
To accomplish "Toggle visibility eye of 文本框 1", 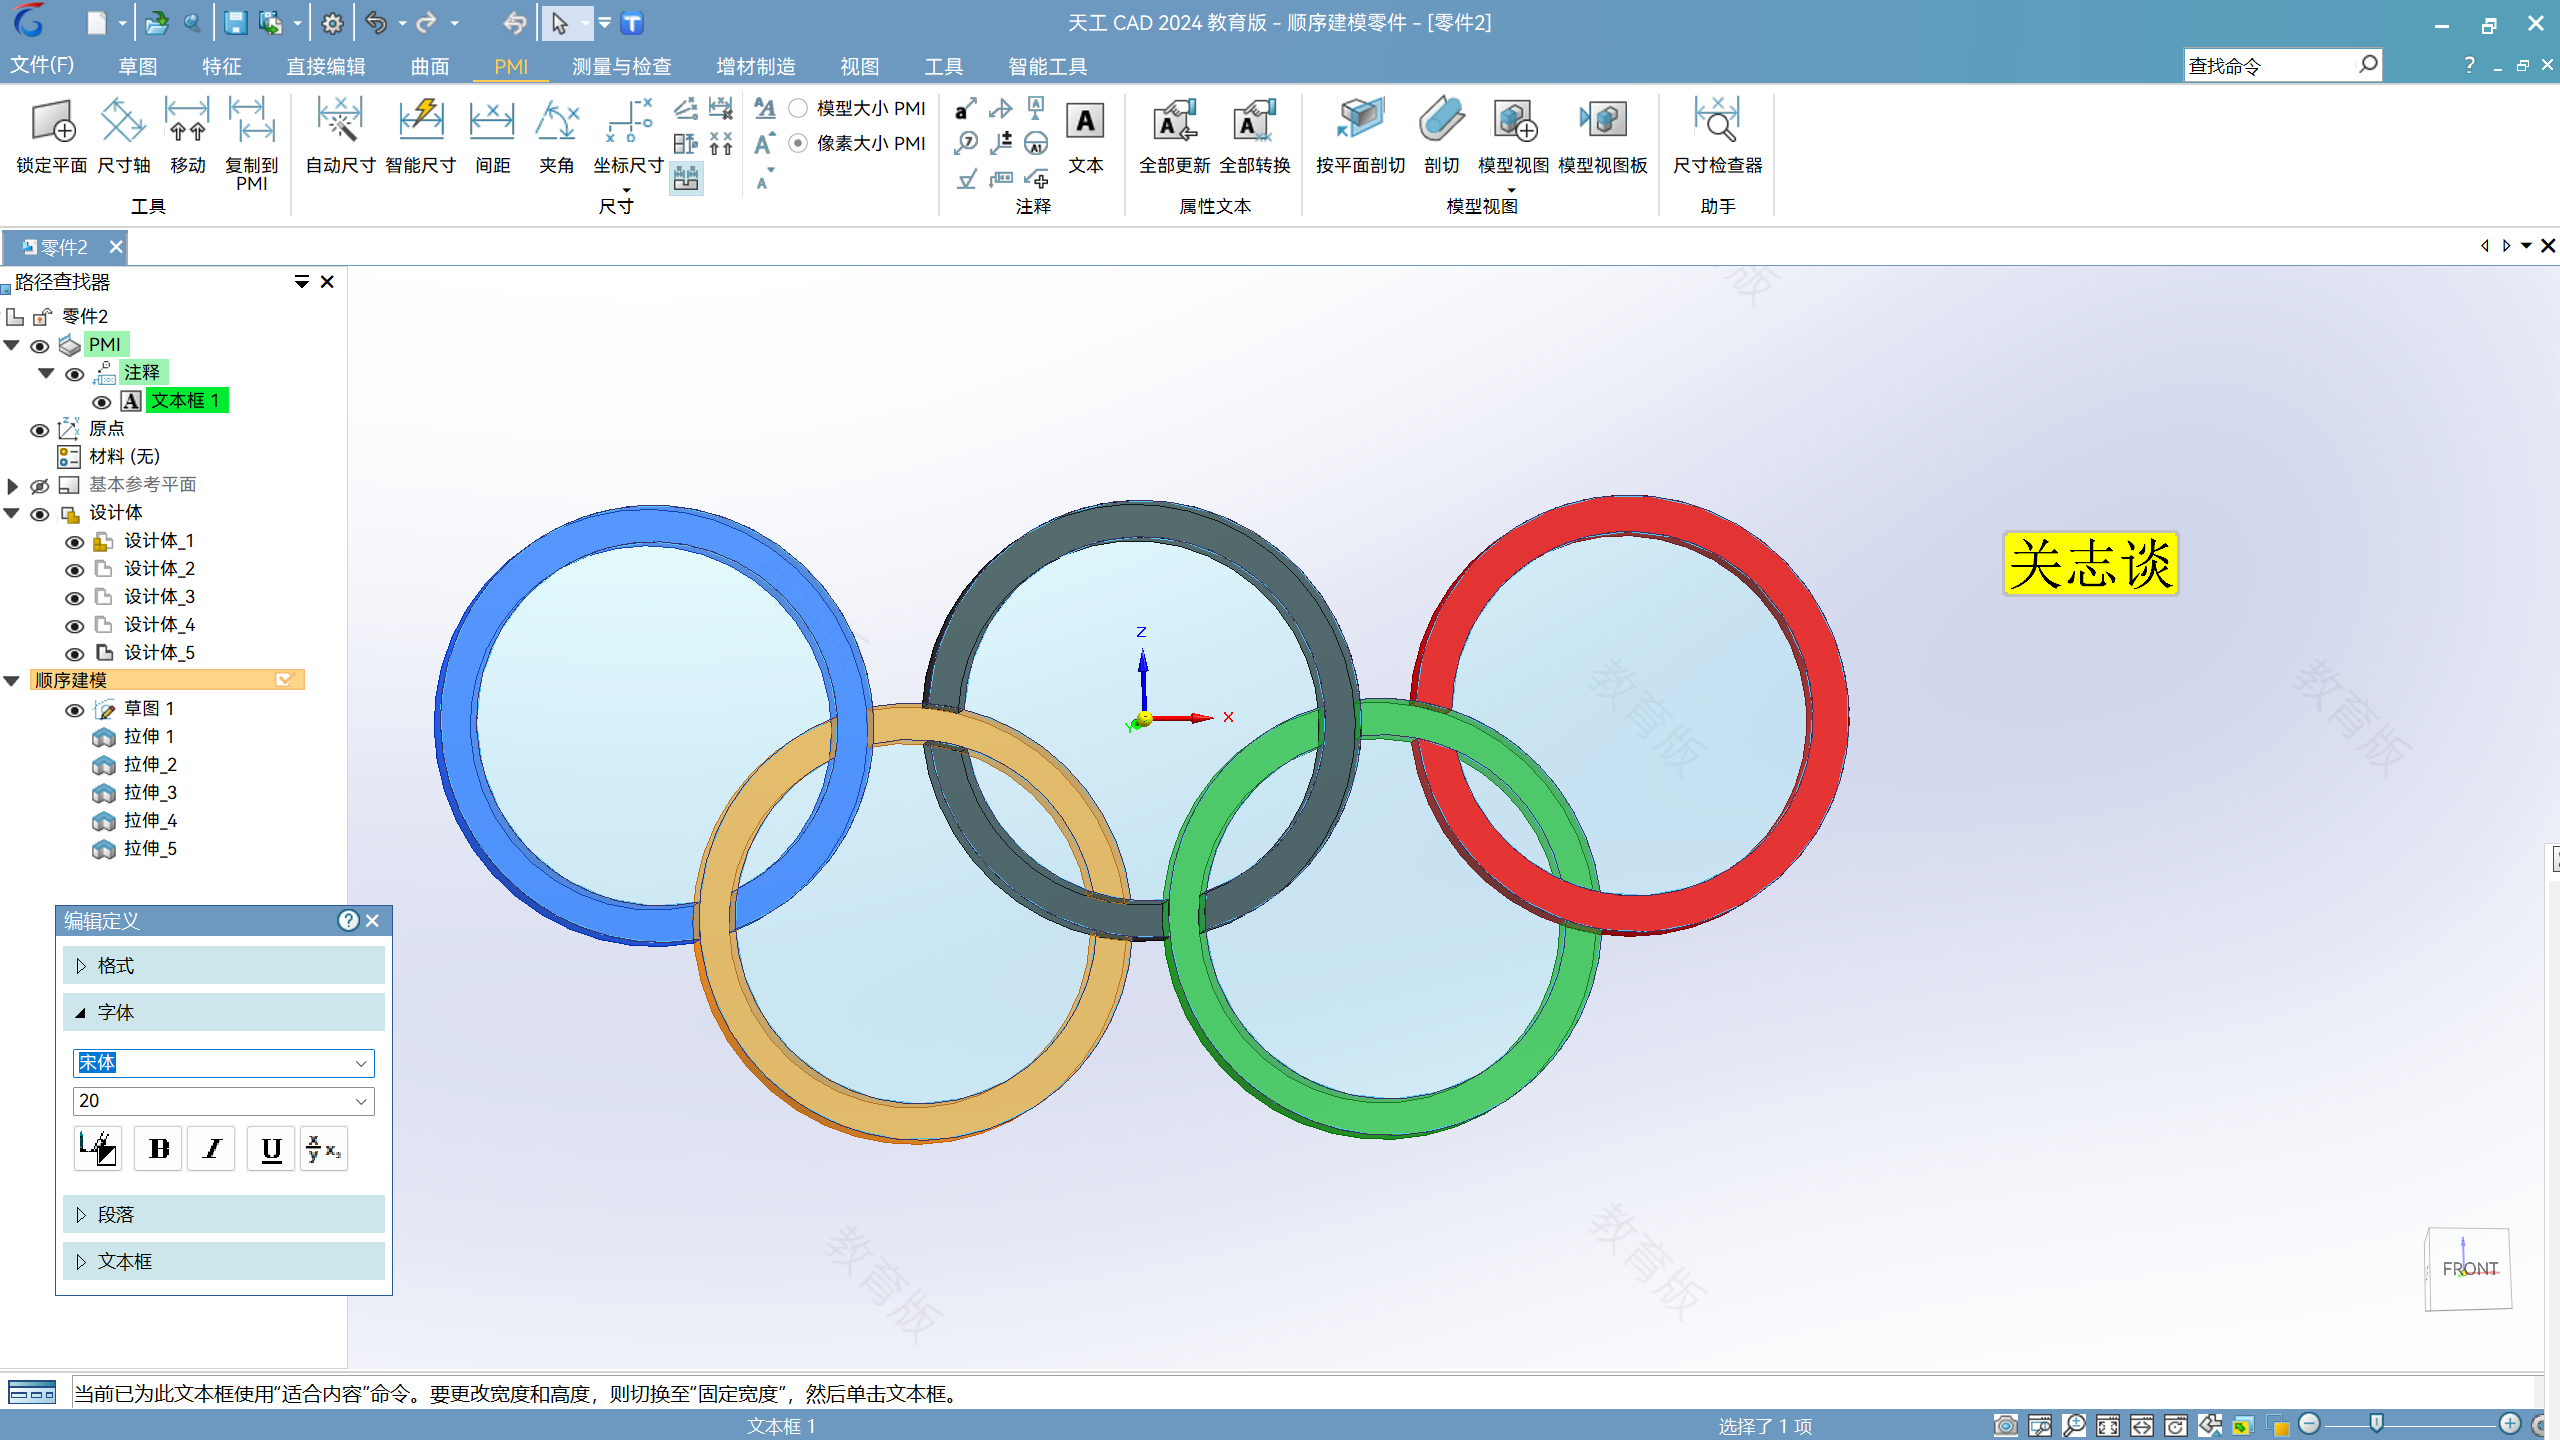I will click(x=101, y=402).
